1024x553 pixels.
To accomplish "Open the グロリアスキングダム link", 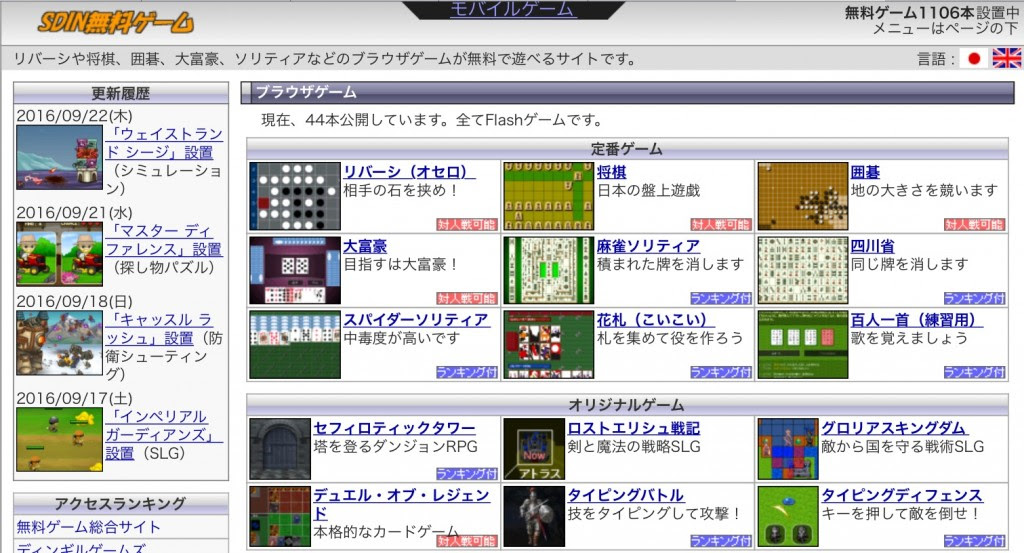I will coord(894,428).
